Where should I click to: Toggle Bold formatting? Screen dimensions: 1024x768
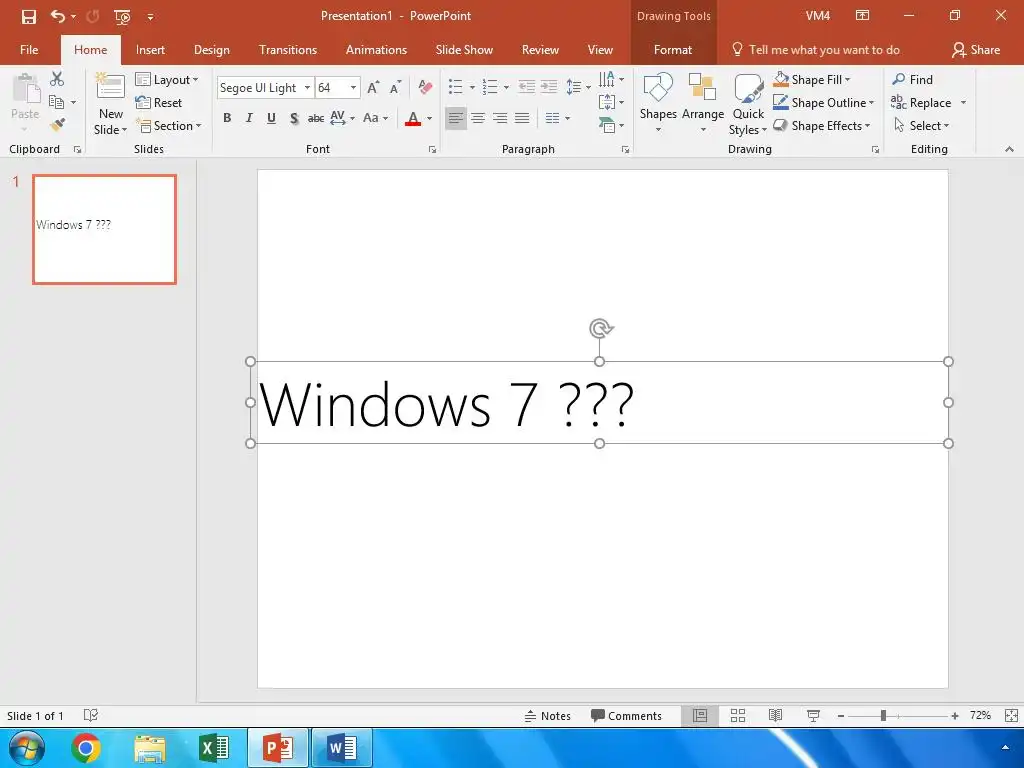click(x=227, y=118)
